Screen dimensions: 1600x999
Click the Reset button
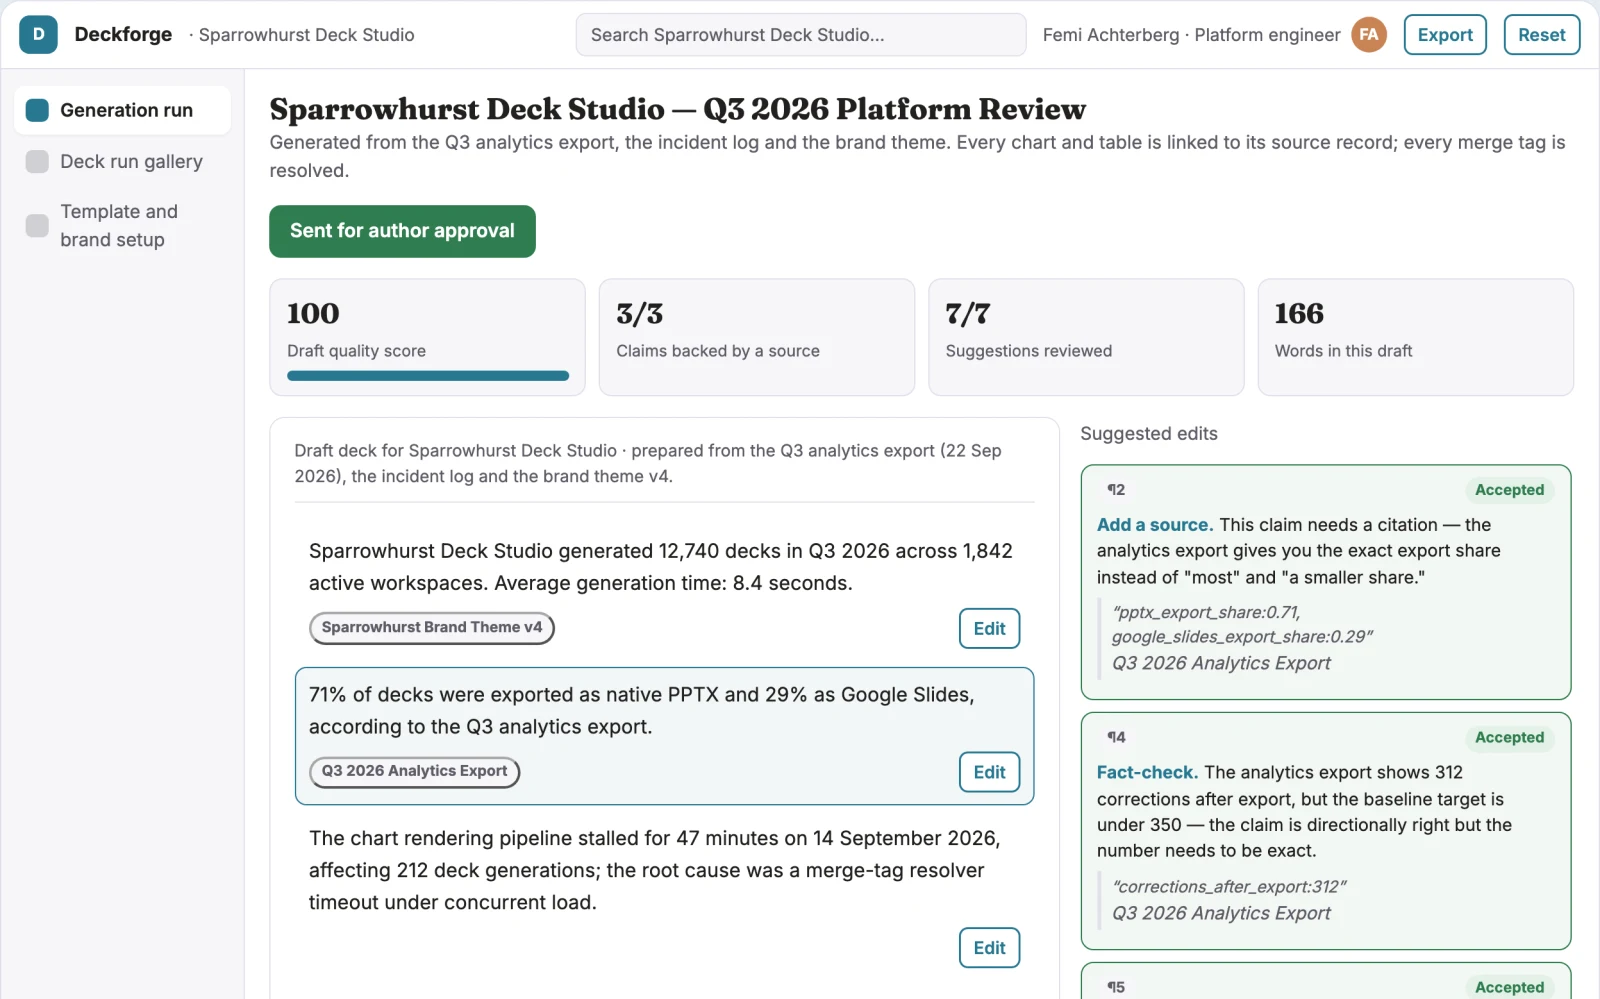pyautogui.click(x=1542, y=34)
